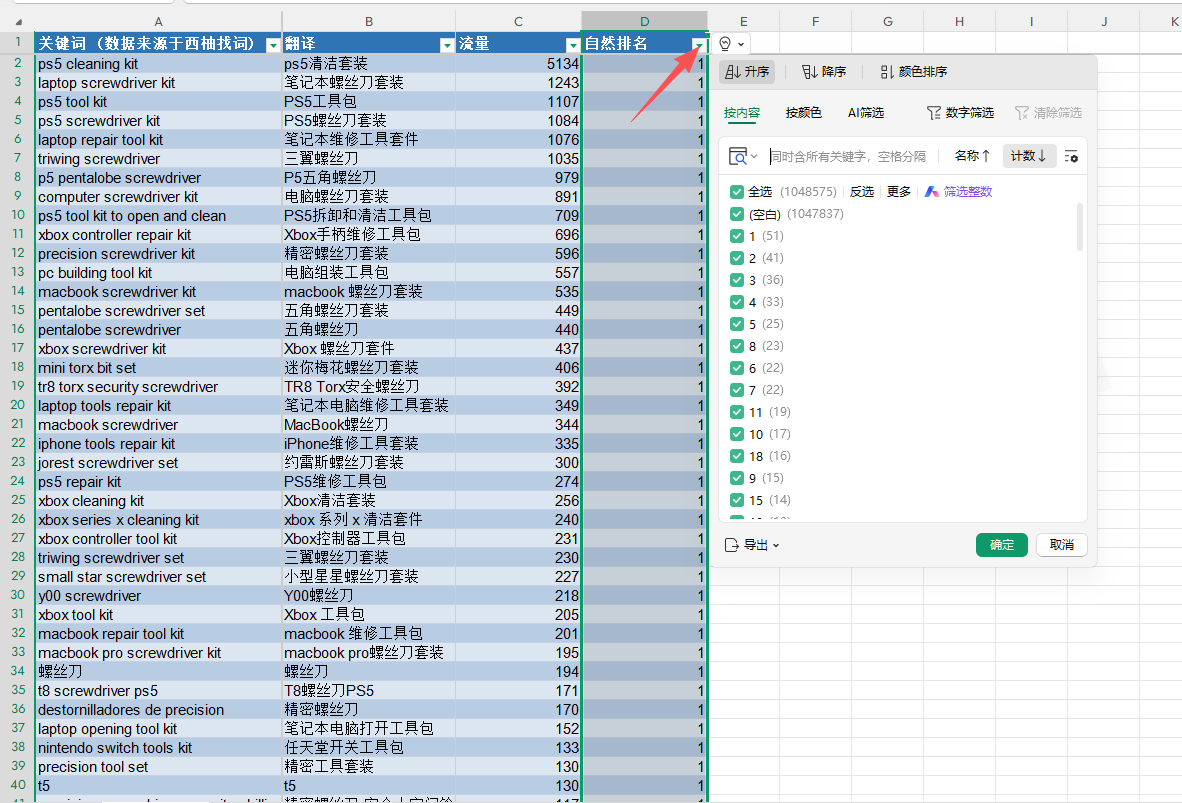Cancel the filter with 取消
The width and height of the screenshot is (1182, 803).
pos(1061,545)
